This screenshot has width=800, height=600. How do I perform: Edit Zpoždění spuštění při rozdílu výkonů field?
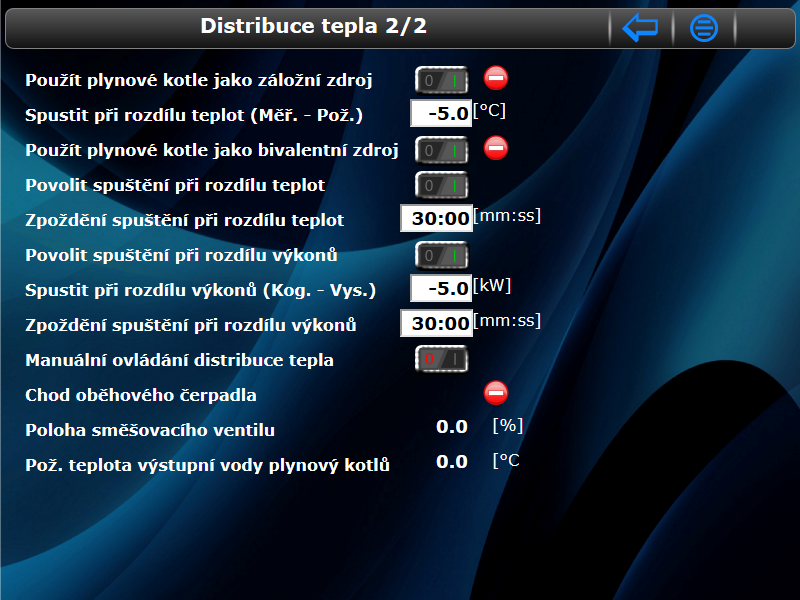[x=436, y=323]
